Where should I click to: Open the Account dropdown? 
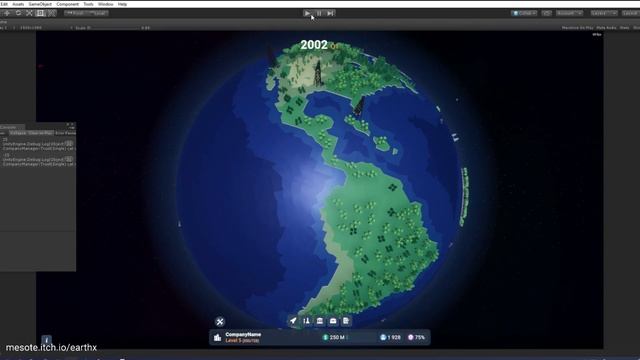point(569,13)
